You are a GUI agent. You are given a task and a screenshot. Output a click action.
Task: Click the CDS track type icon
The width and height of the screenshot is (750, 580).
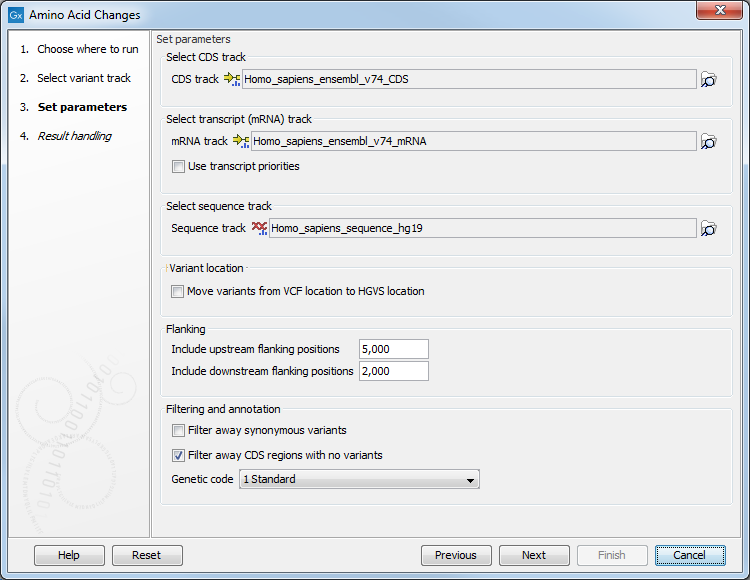(232, 80)
